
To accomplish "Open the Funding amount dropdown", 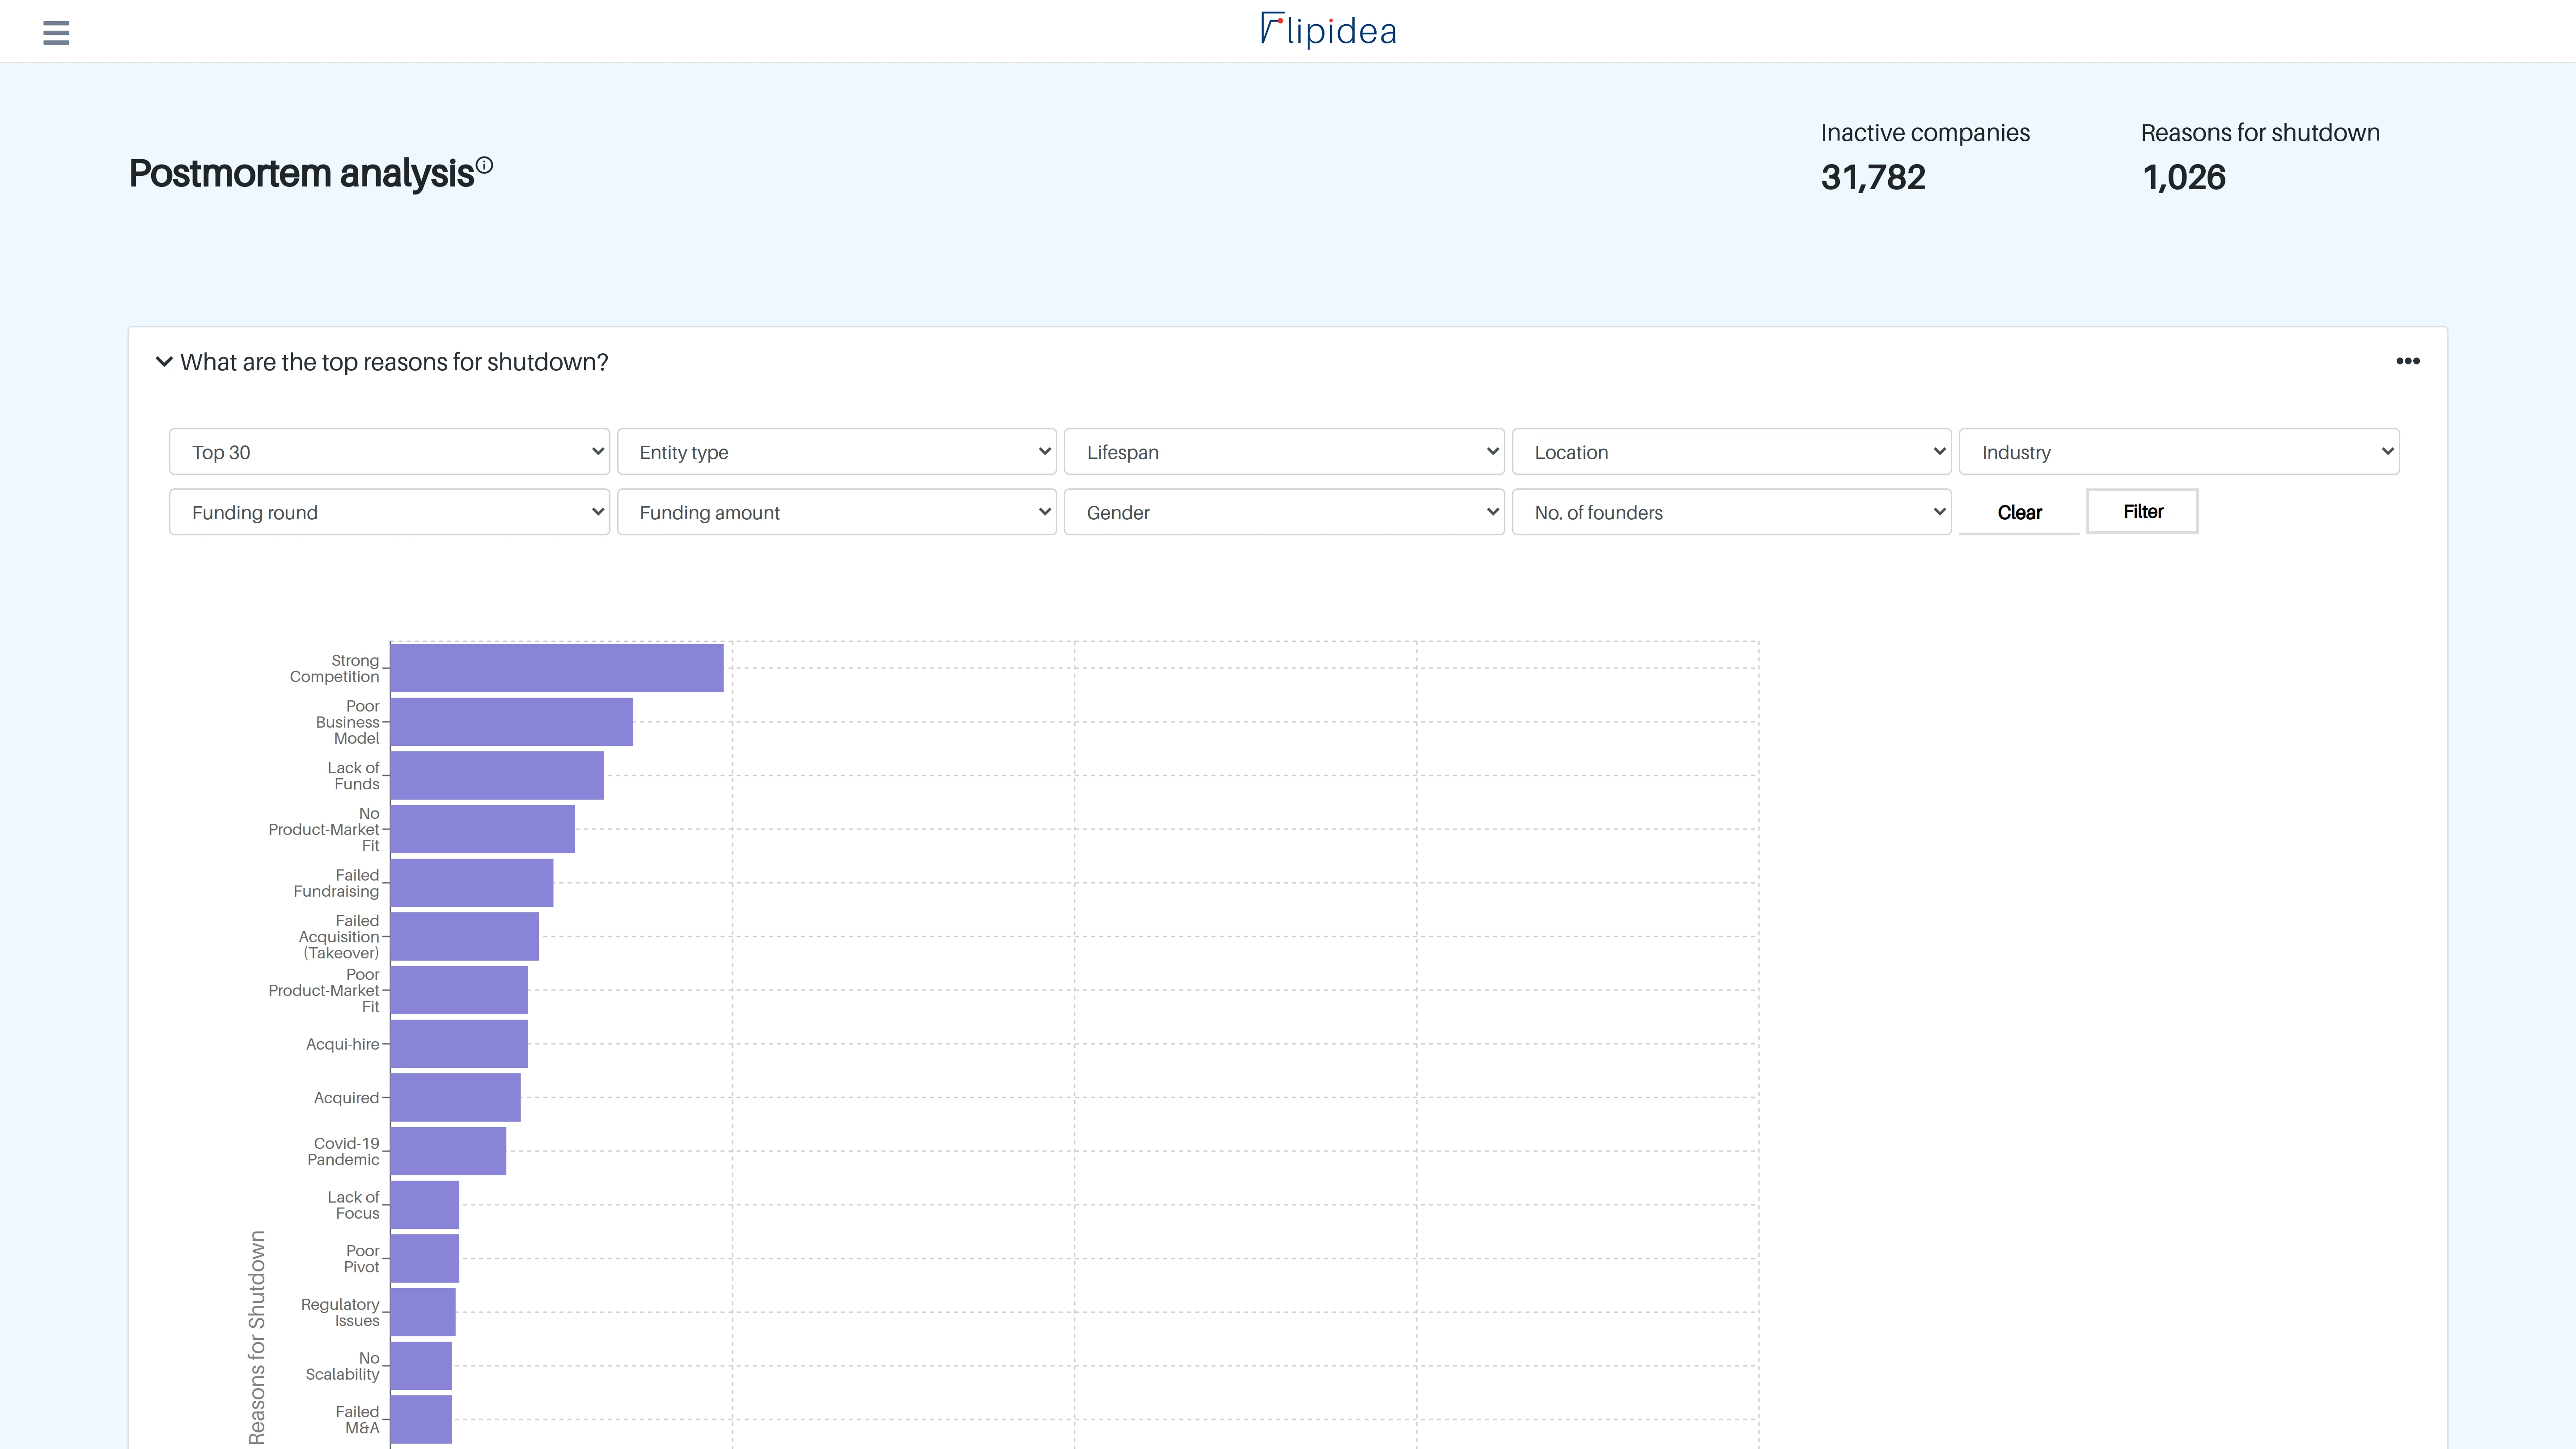I will [x=837, y=512].
